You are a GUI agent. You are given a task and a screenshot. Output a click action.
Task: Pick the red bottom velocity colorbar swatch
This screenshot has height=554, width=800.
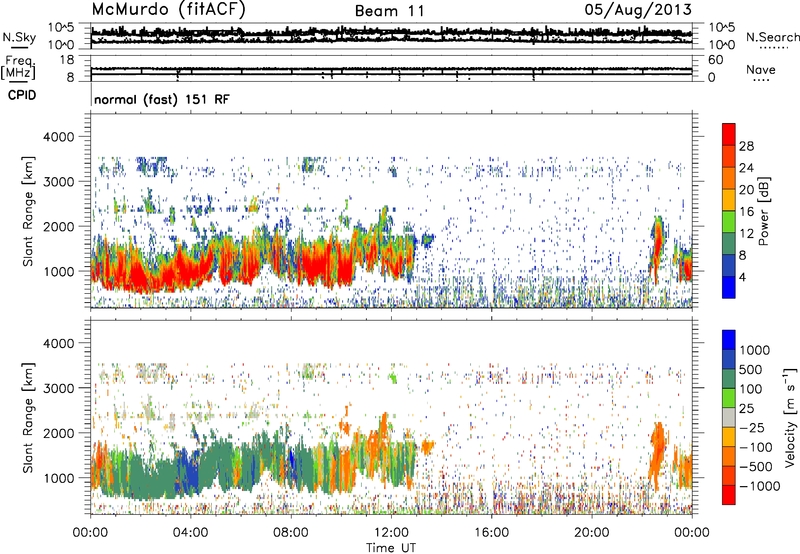click(729, 495)
